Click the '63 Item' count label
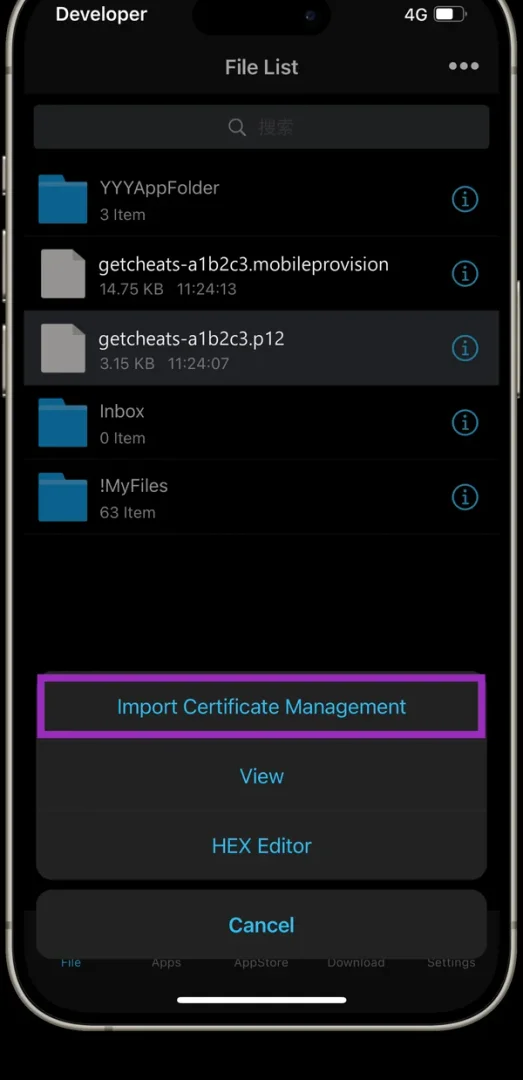The image size is (523, 1080). [127, 512]
